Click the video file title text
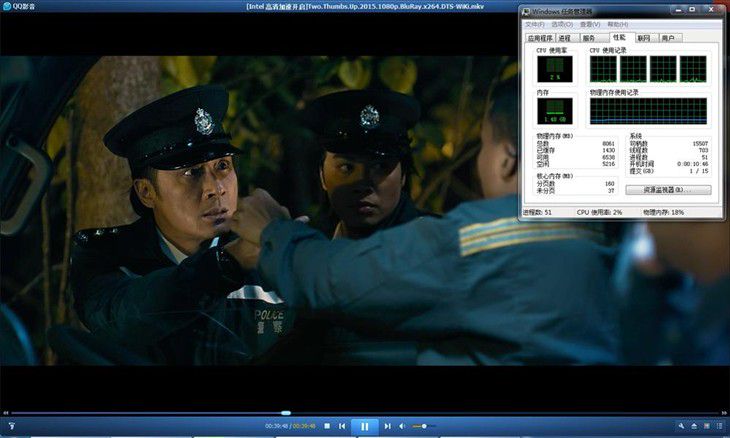 (x=365, y=7)
